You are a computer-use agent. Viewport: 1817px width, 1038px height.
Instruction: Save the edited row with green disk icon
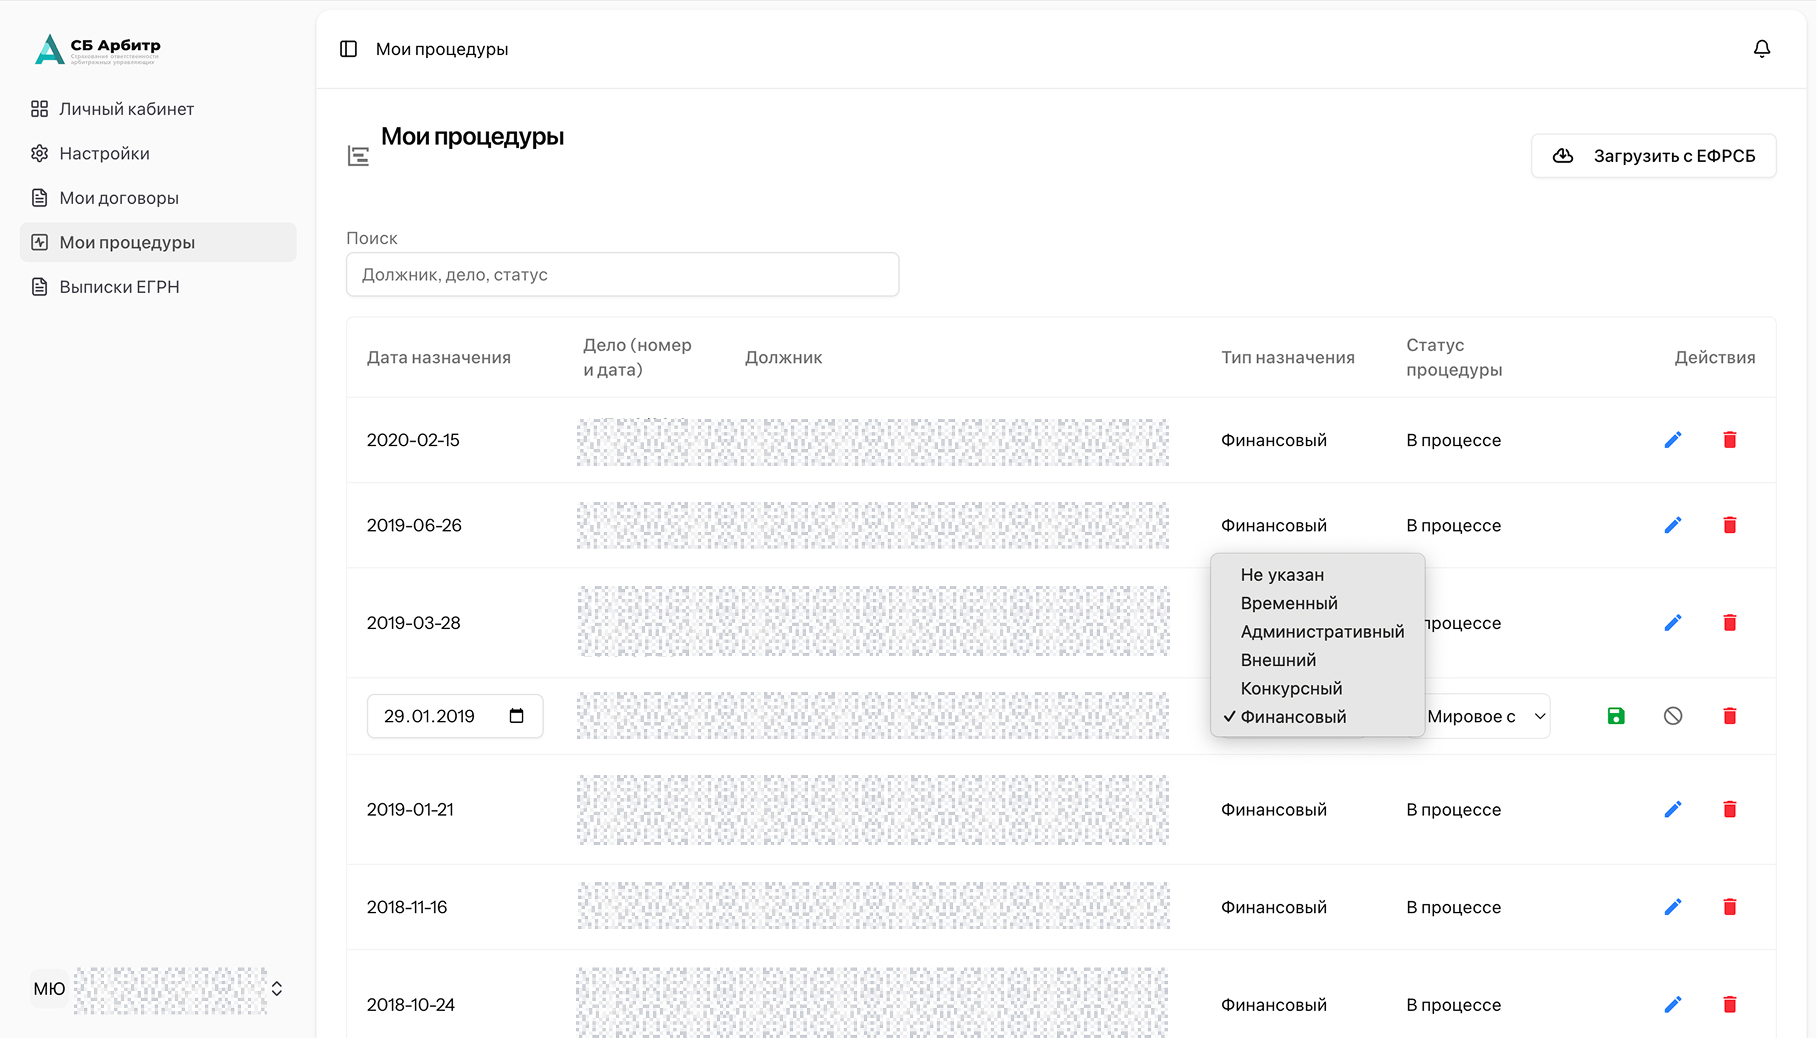pyautogui.click(x=1616, y=716)
